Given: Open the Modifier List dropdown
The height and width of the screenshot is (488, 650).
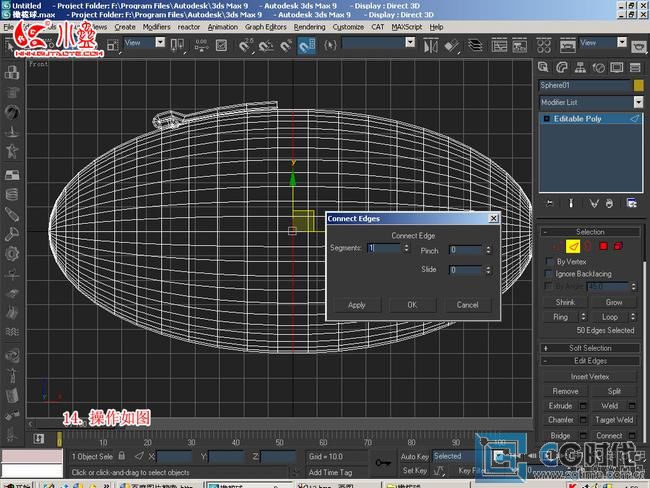Looking at the screenshot, I should [638, 102].
